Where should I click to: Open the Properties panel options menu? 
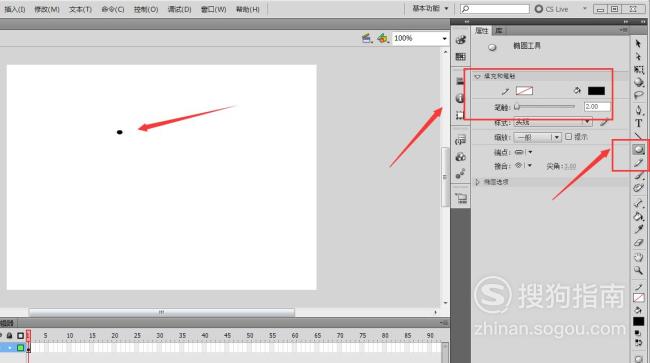click(623, 30)
